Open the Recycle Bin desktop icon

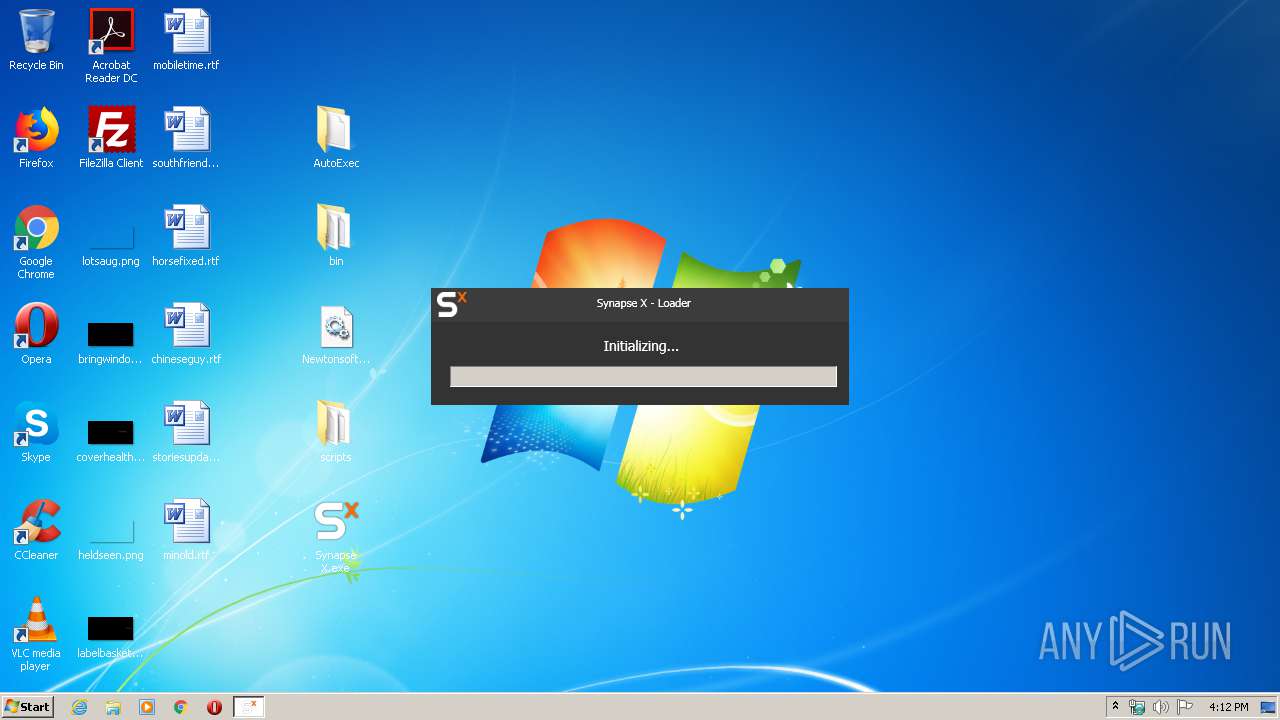(36, 40)
